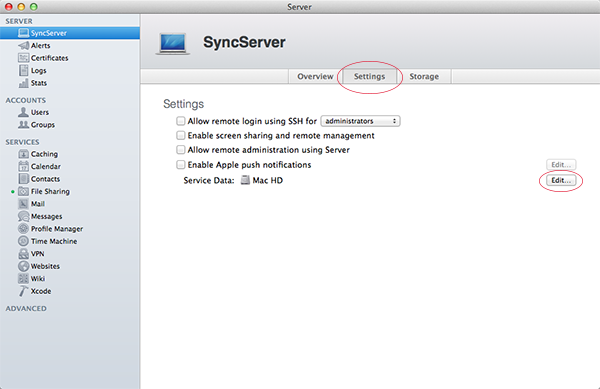Click the Users label in sidebar
Image resolution: width=600 pixels, height=389 pixels.
(x=40, y=112)
